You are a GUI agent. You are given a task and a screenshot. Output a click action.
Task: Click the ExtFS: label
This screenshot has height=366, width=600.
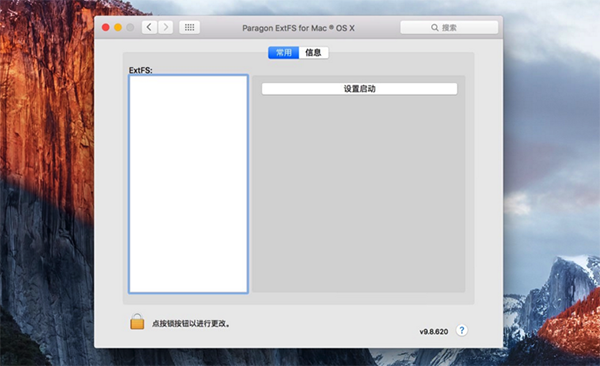coord(140,70)
